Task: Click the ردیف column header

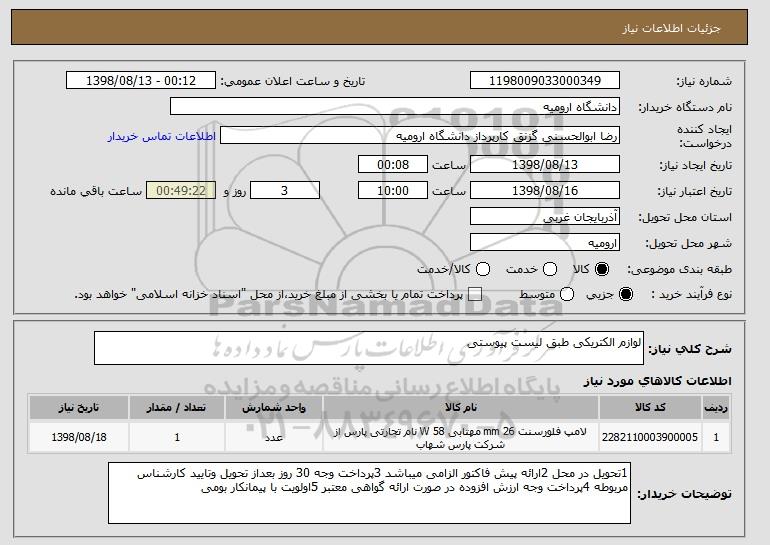Action: click(716, 408)
